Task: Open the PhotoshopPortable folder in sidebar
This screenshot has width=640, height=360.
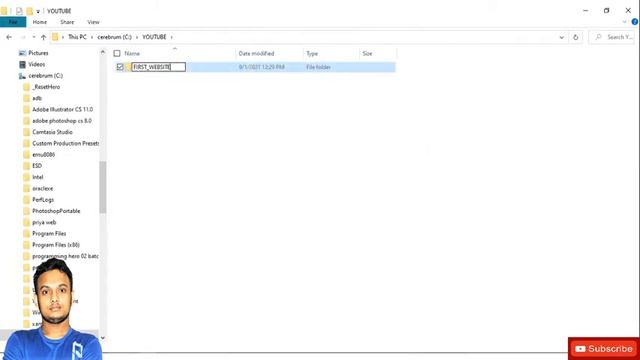Action: (56, 211)
